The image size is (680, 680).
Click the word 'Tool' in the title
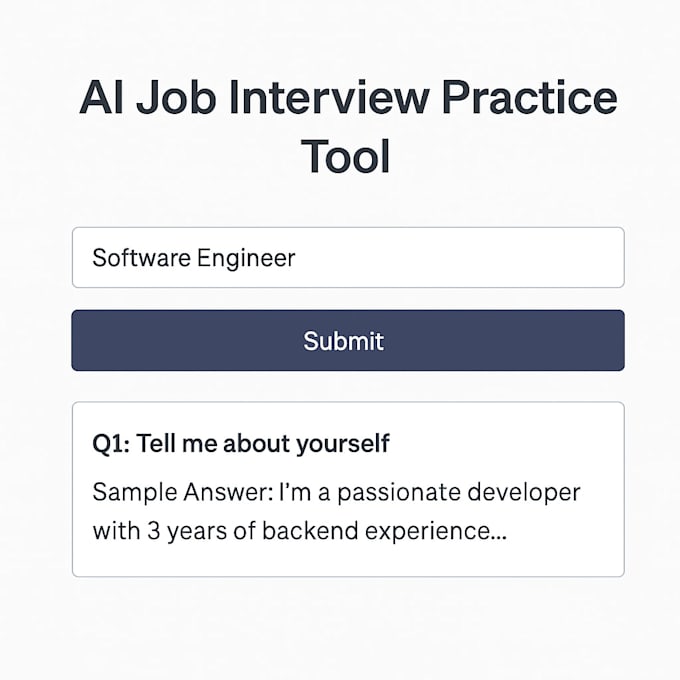(346, 157)
